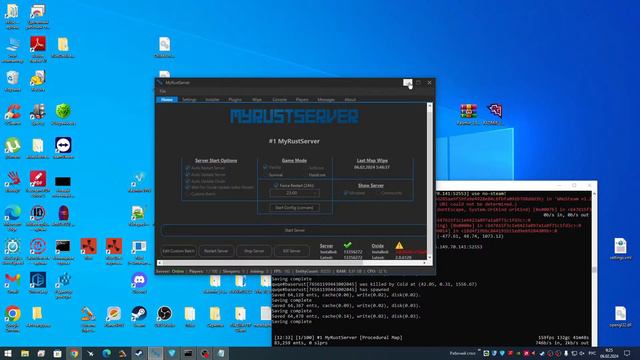Open Steam from the taskbar
This screenshot has width=640, height=360.
139,353
